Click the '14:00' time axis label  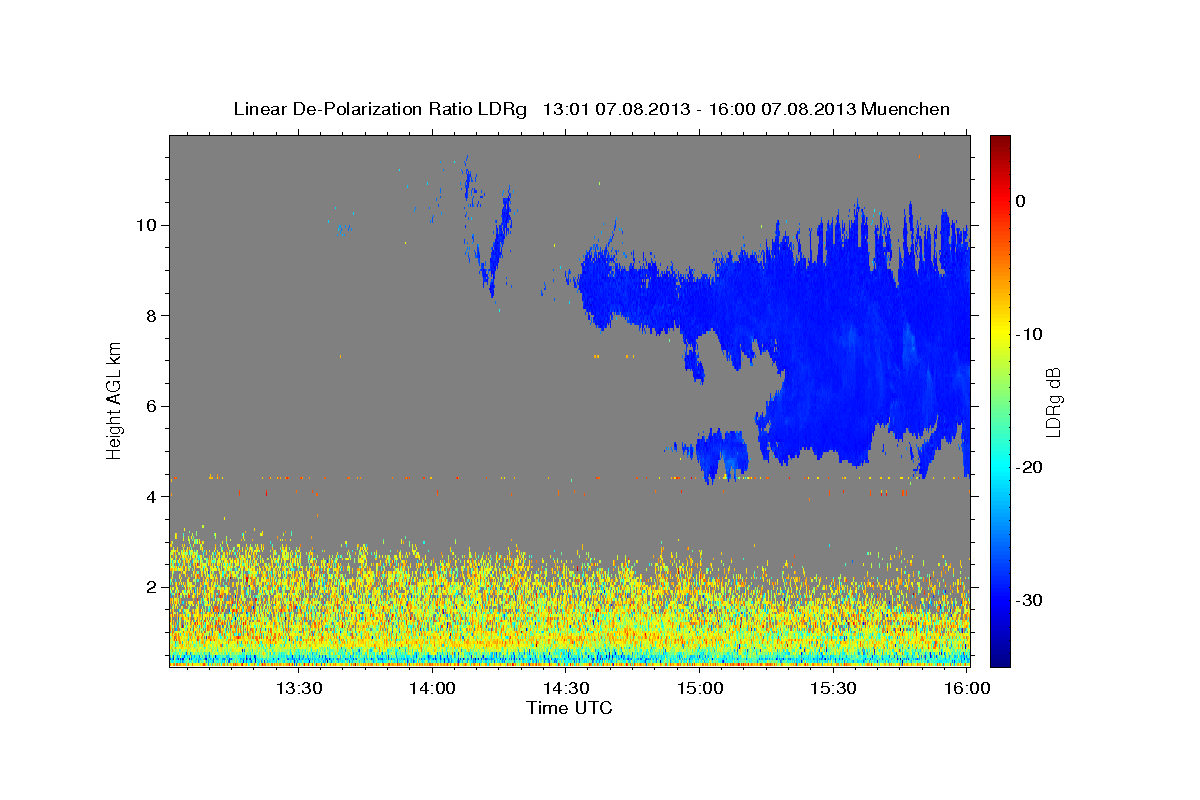(x=432, y=688)
